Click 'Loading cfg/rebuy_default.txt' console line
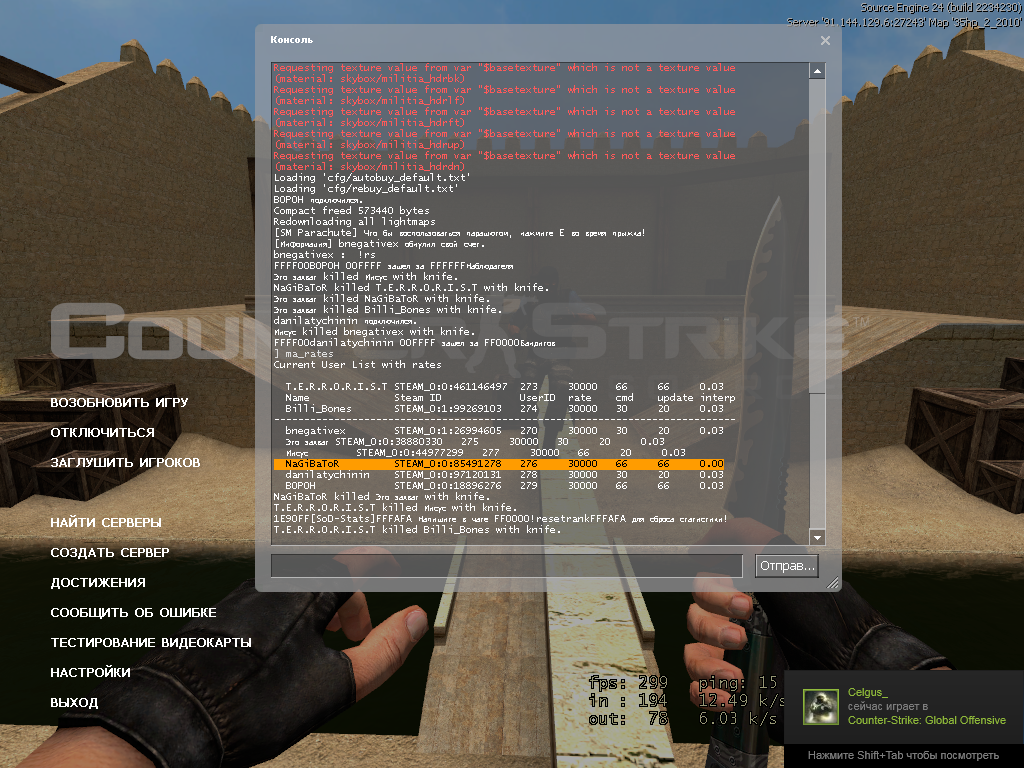 (x=366, y=189)
